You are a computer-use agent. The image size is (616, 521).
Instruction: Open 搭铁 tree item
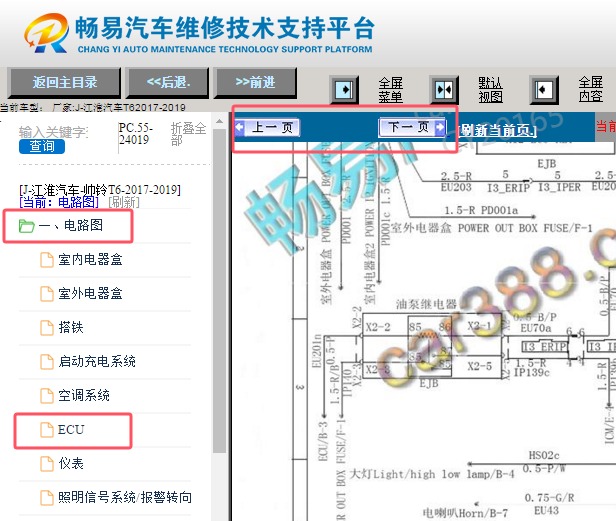pos(71,327)
